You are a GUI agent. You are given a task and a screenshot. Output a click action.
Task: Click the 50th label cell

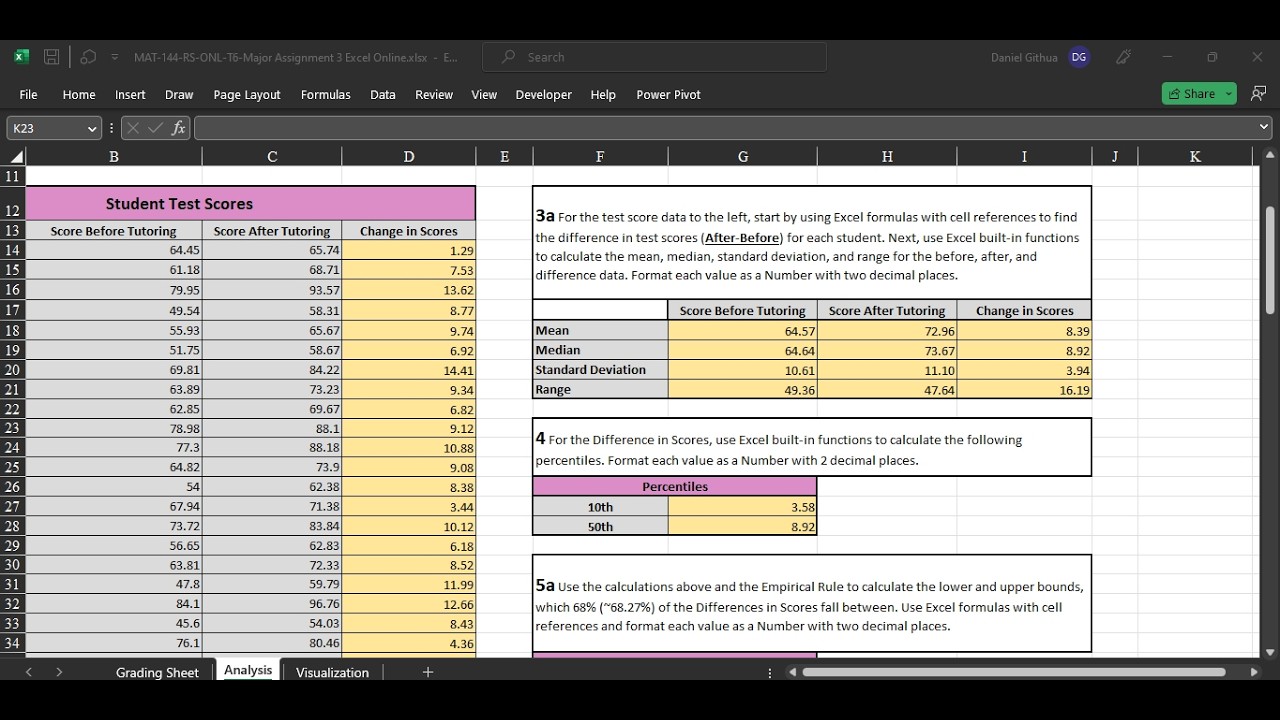pyautogui.click(x=600, y=526)
